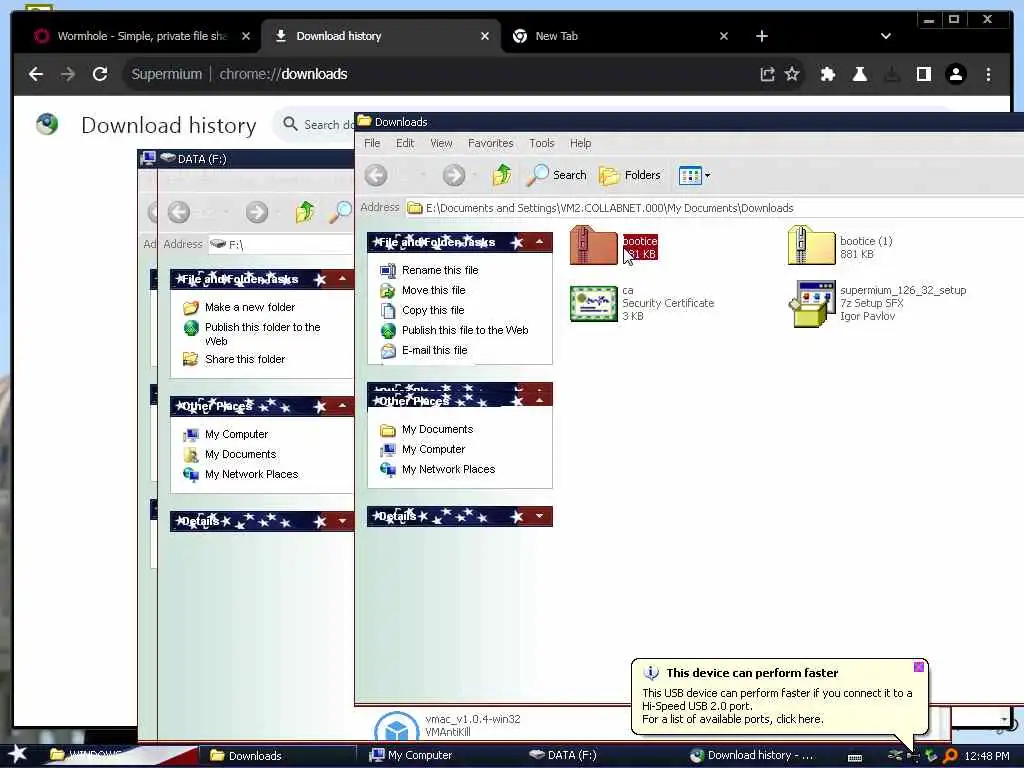Open Tools menu in Downloads window

541,143
